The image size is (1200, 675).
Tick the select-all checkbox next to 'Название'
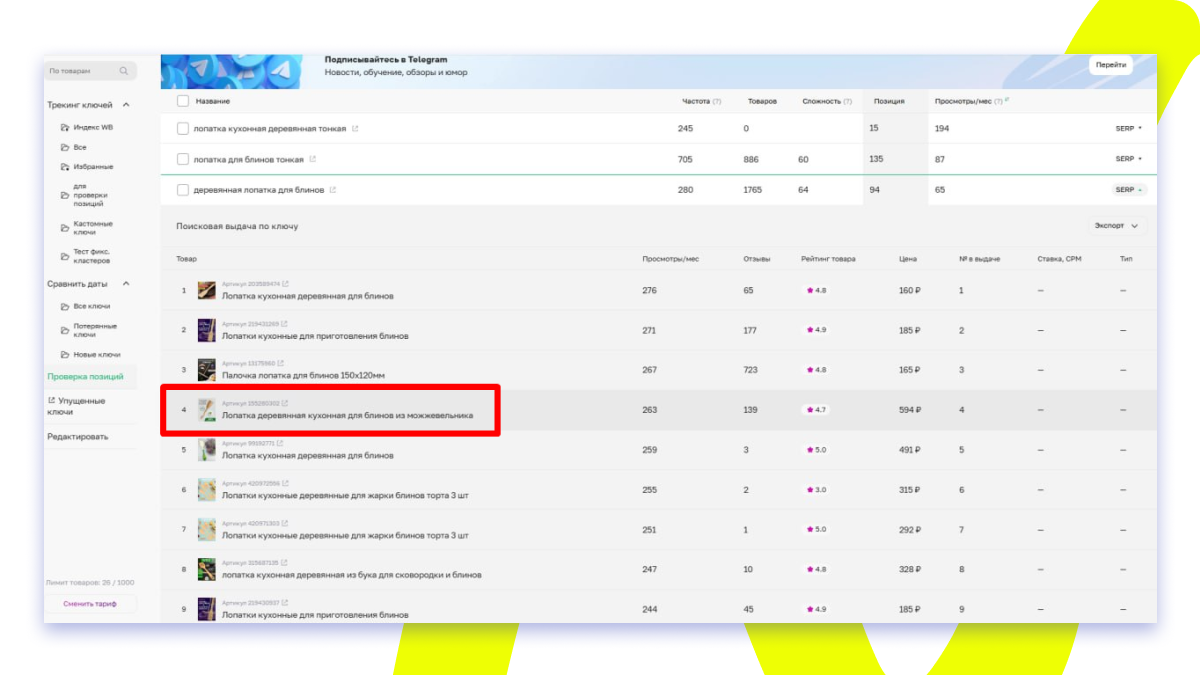click(183, 101)
